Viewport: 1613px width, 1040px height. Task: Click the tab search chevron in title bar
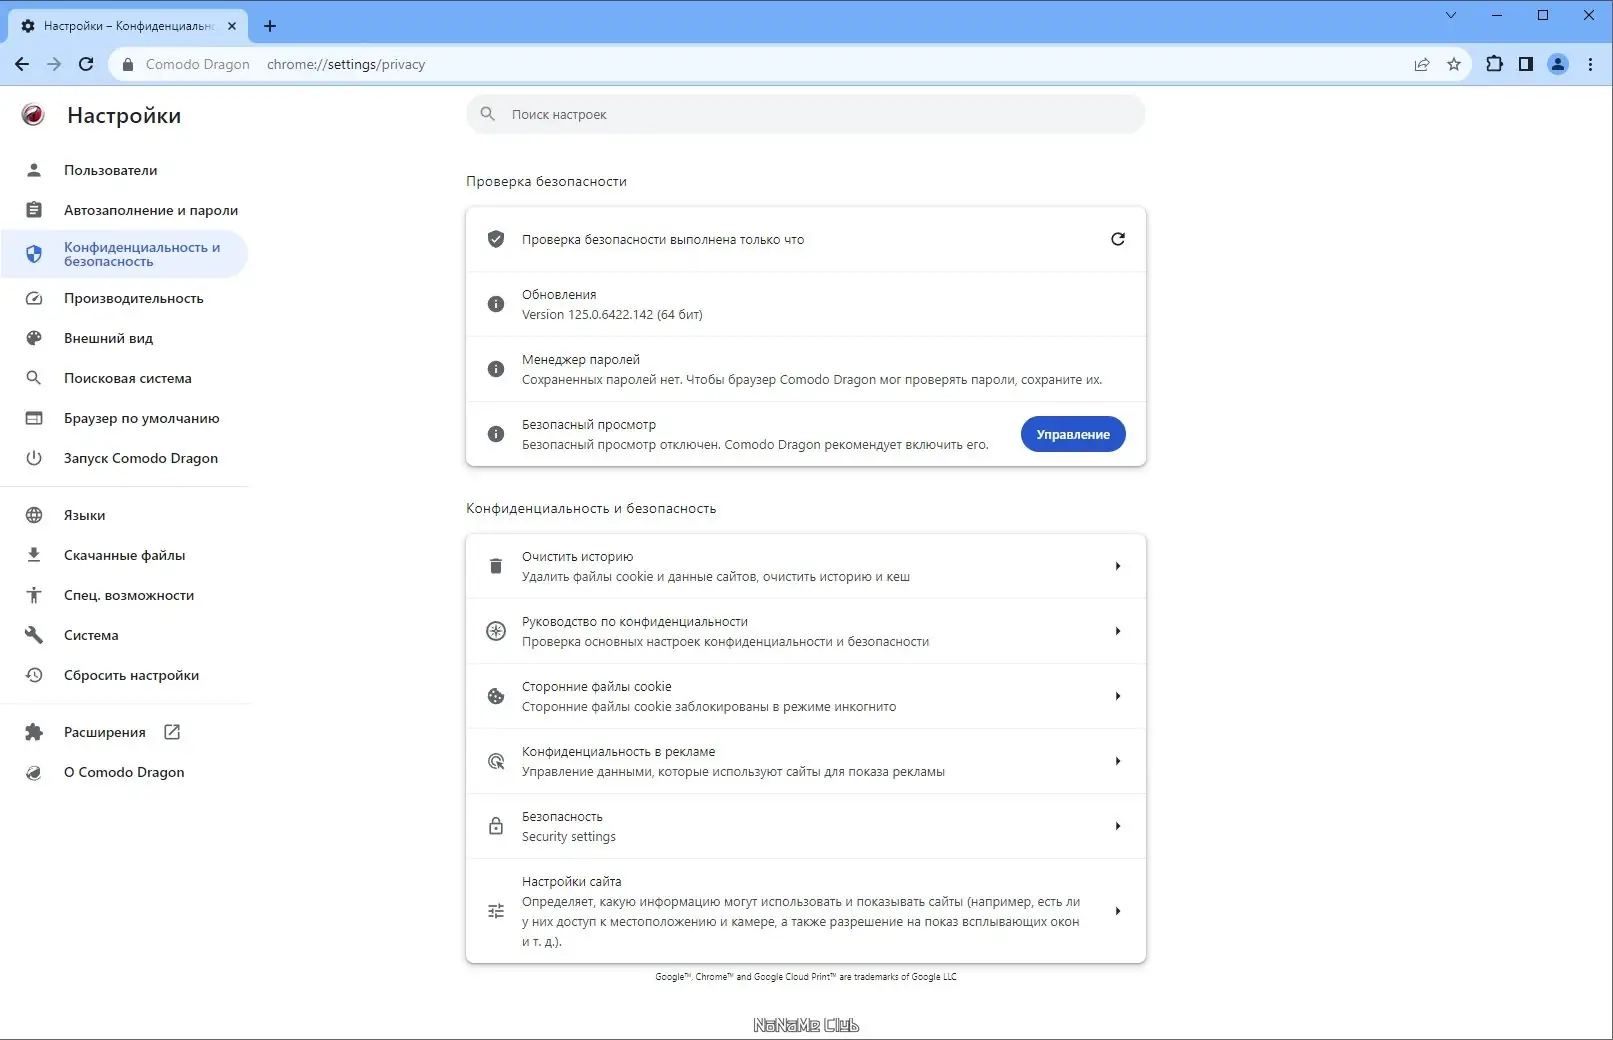click(x=1451, y=15)
